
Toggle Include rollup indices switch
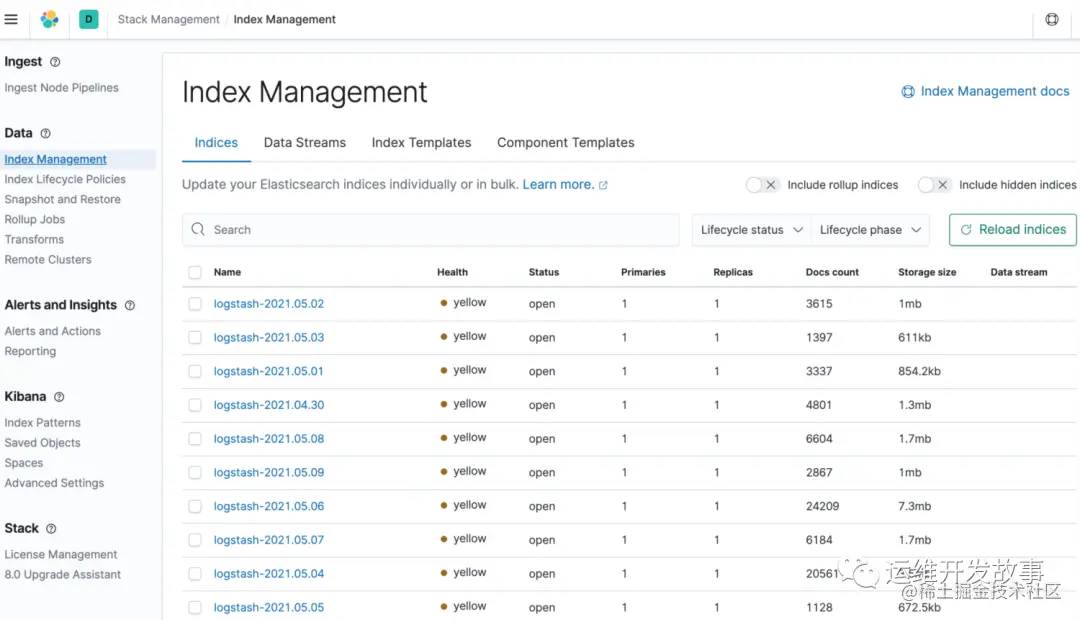762,185
